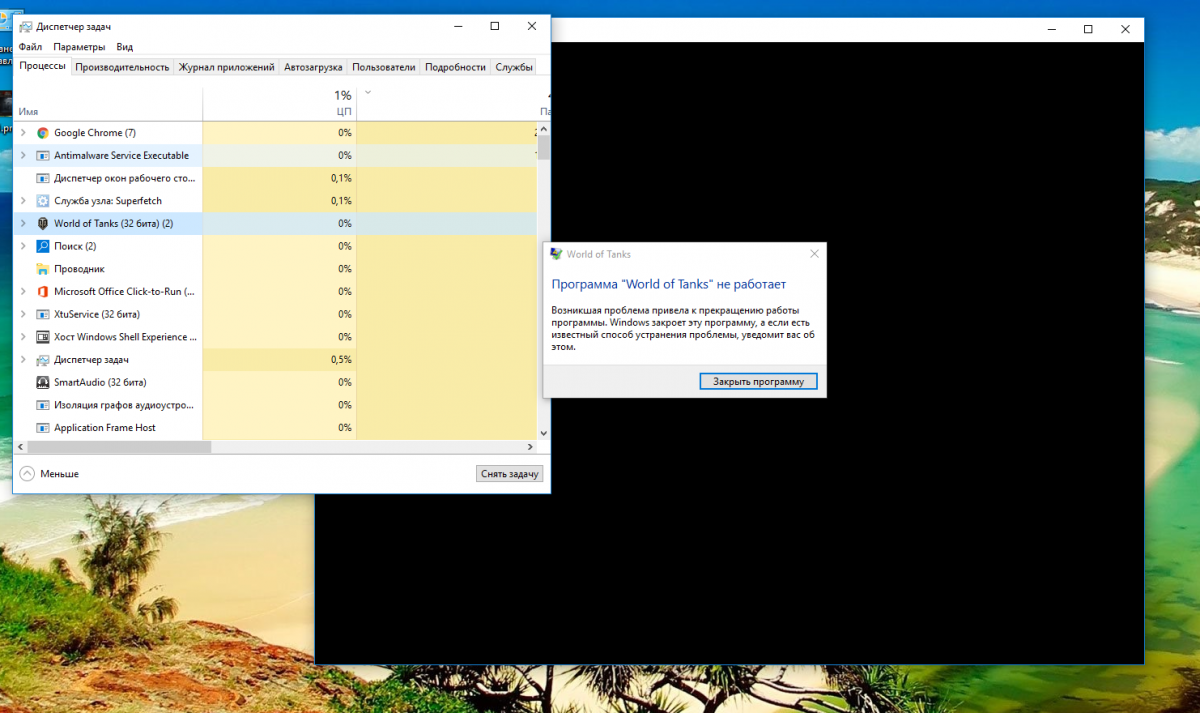Expand the Хост Windows Shell Experience row
This screenshot has width=1200, height=713.
pos(23,337)
